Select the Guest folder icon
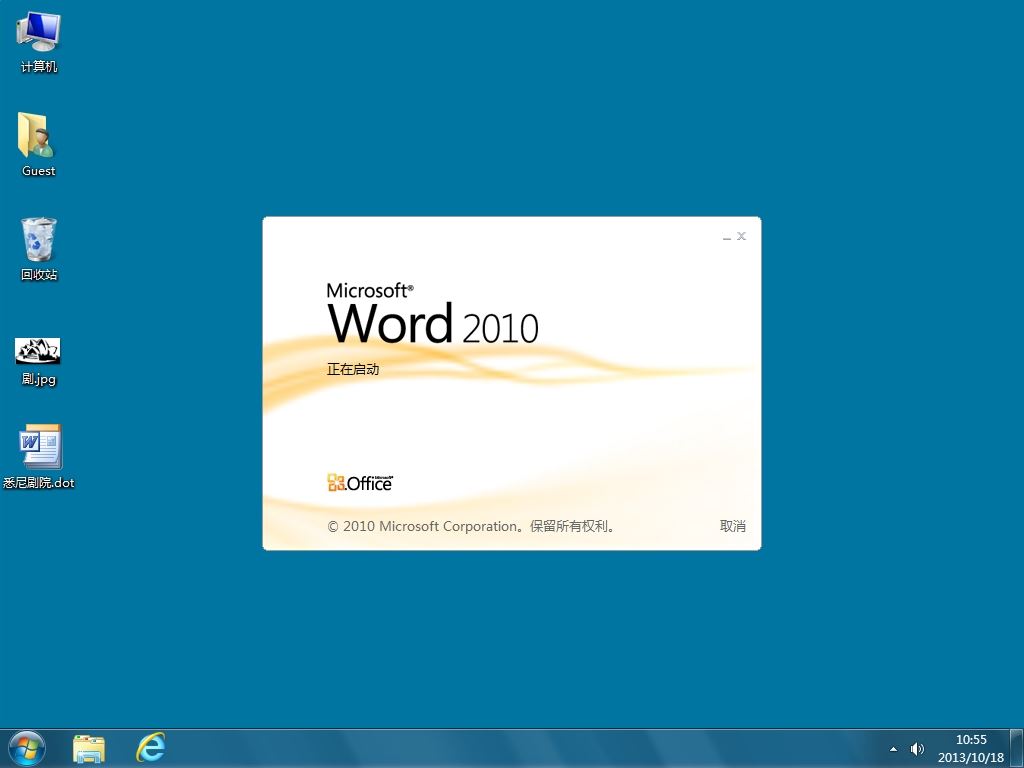 pyautogui.click(x=39, y=144)
